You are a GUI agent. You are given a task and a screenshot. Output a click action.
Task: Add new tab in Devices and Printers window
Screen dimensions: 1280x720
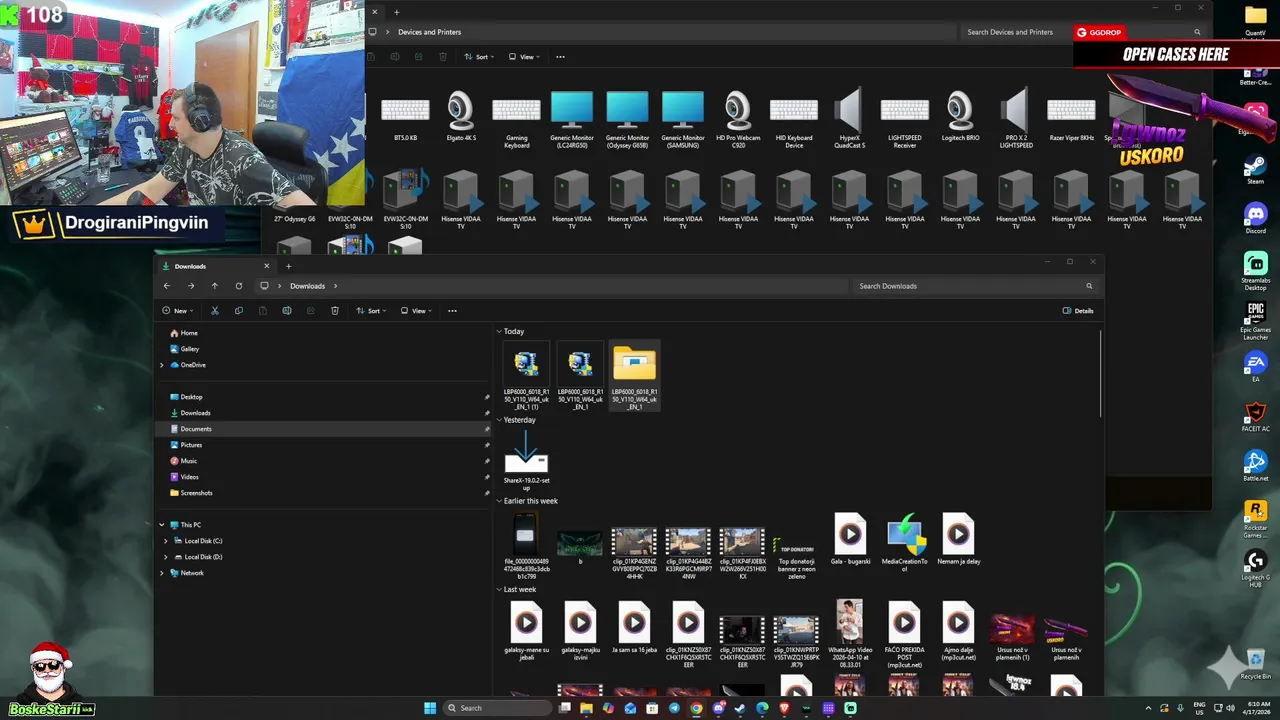point(396,12)
